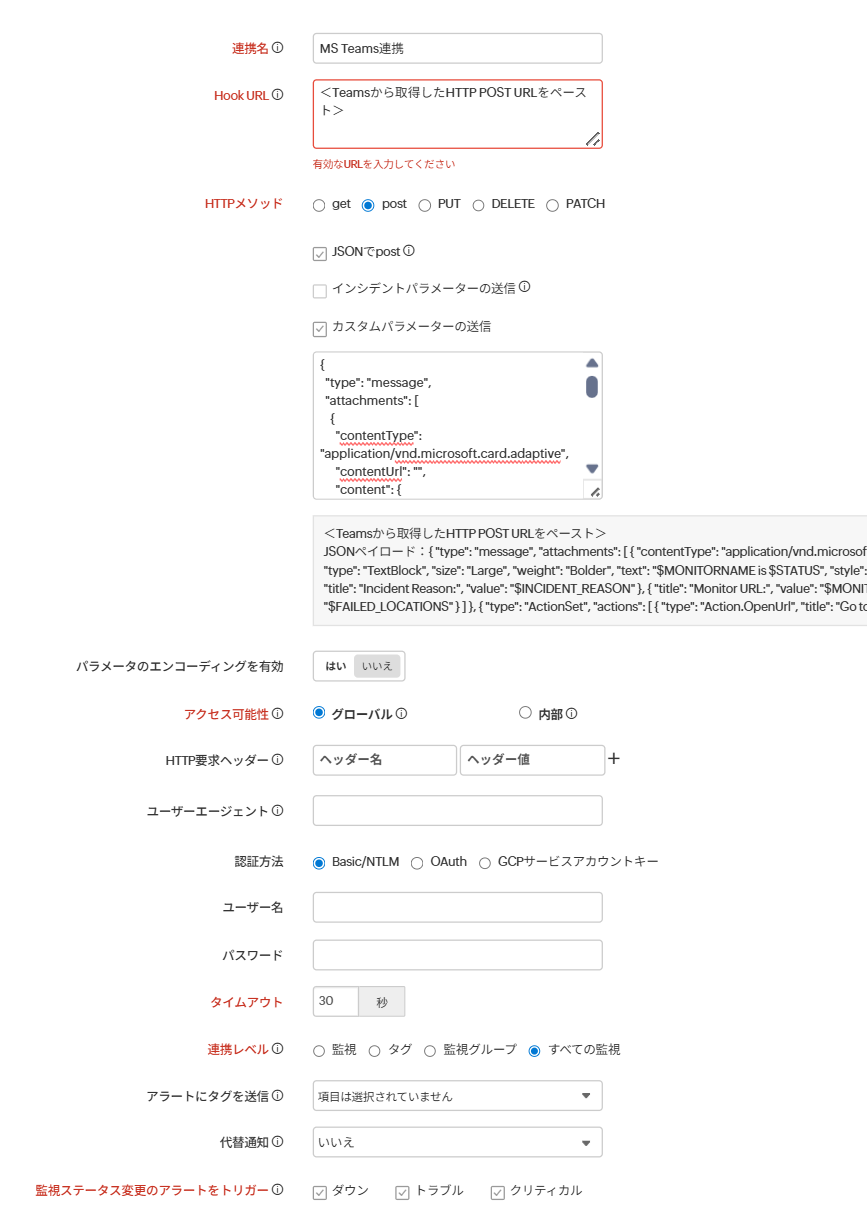Select 監視グループ integration level
This screenshot has width=867, height=1211.
click(x=430, y=1051)
